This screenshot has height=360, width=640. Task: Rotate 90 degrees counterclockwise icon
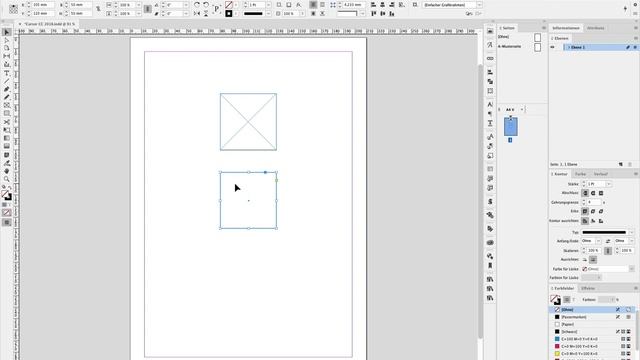(206, 5)
